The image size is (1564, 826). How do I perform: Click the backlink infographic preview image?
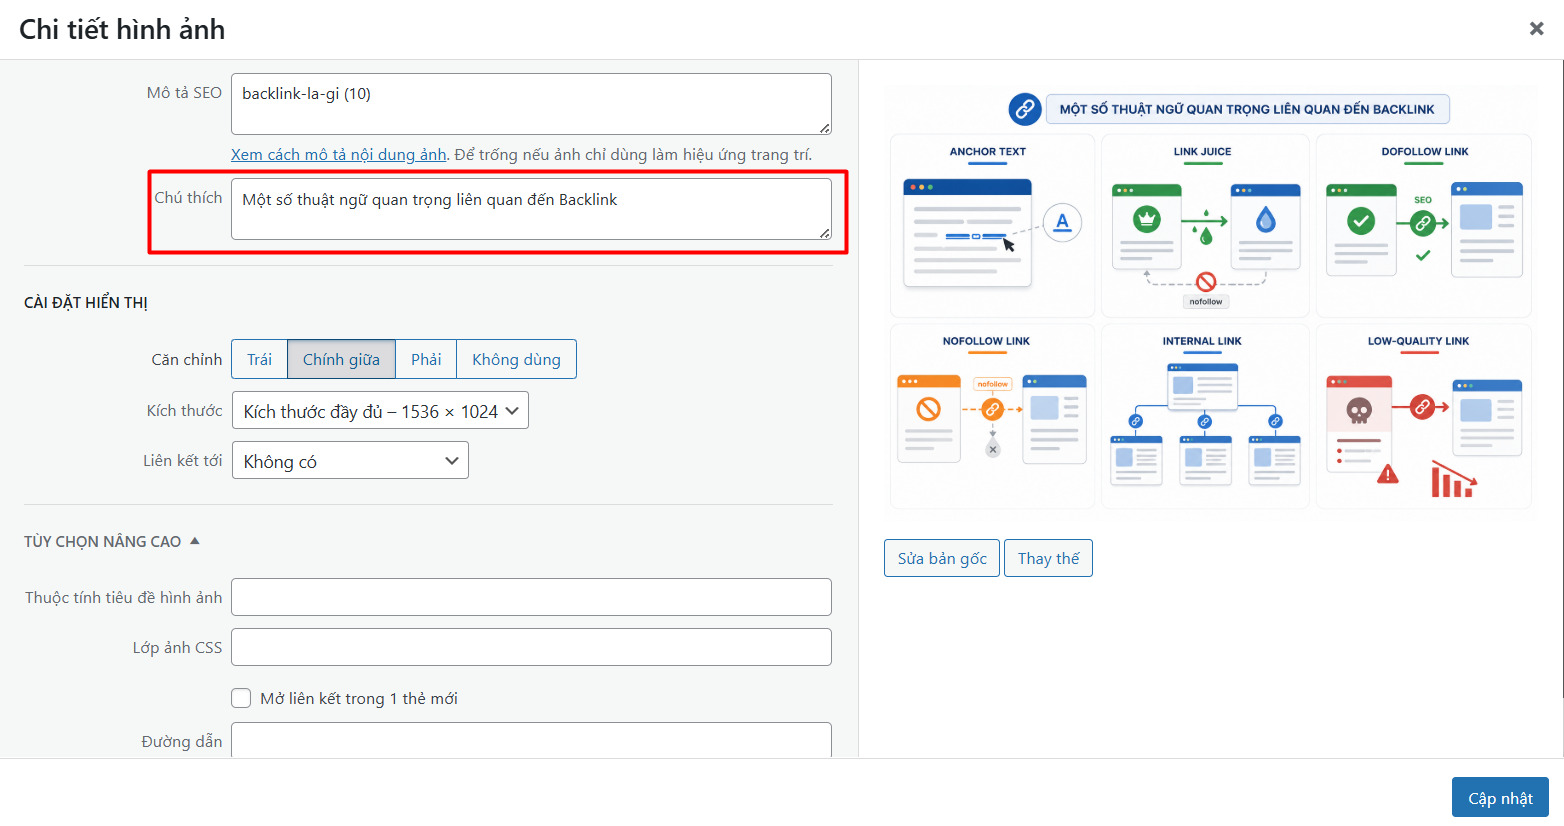click(x=1210, y=299)
